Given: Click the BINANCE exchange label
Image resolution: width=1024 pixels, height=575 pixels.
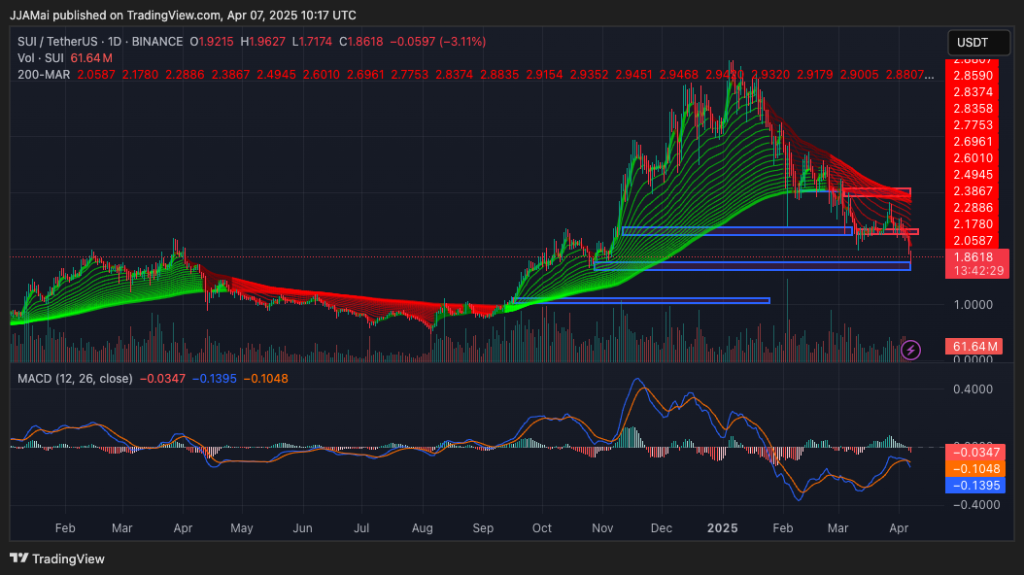Looking at the screenshot, I should (157, 41).
